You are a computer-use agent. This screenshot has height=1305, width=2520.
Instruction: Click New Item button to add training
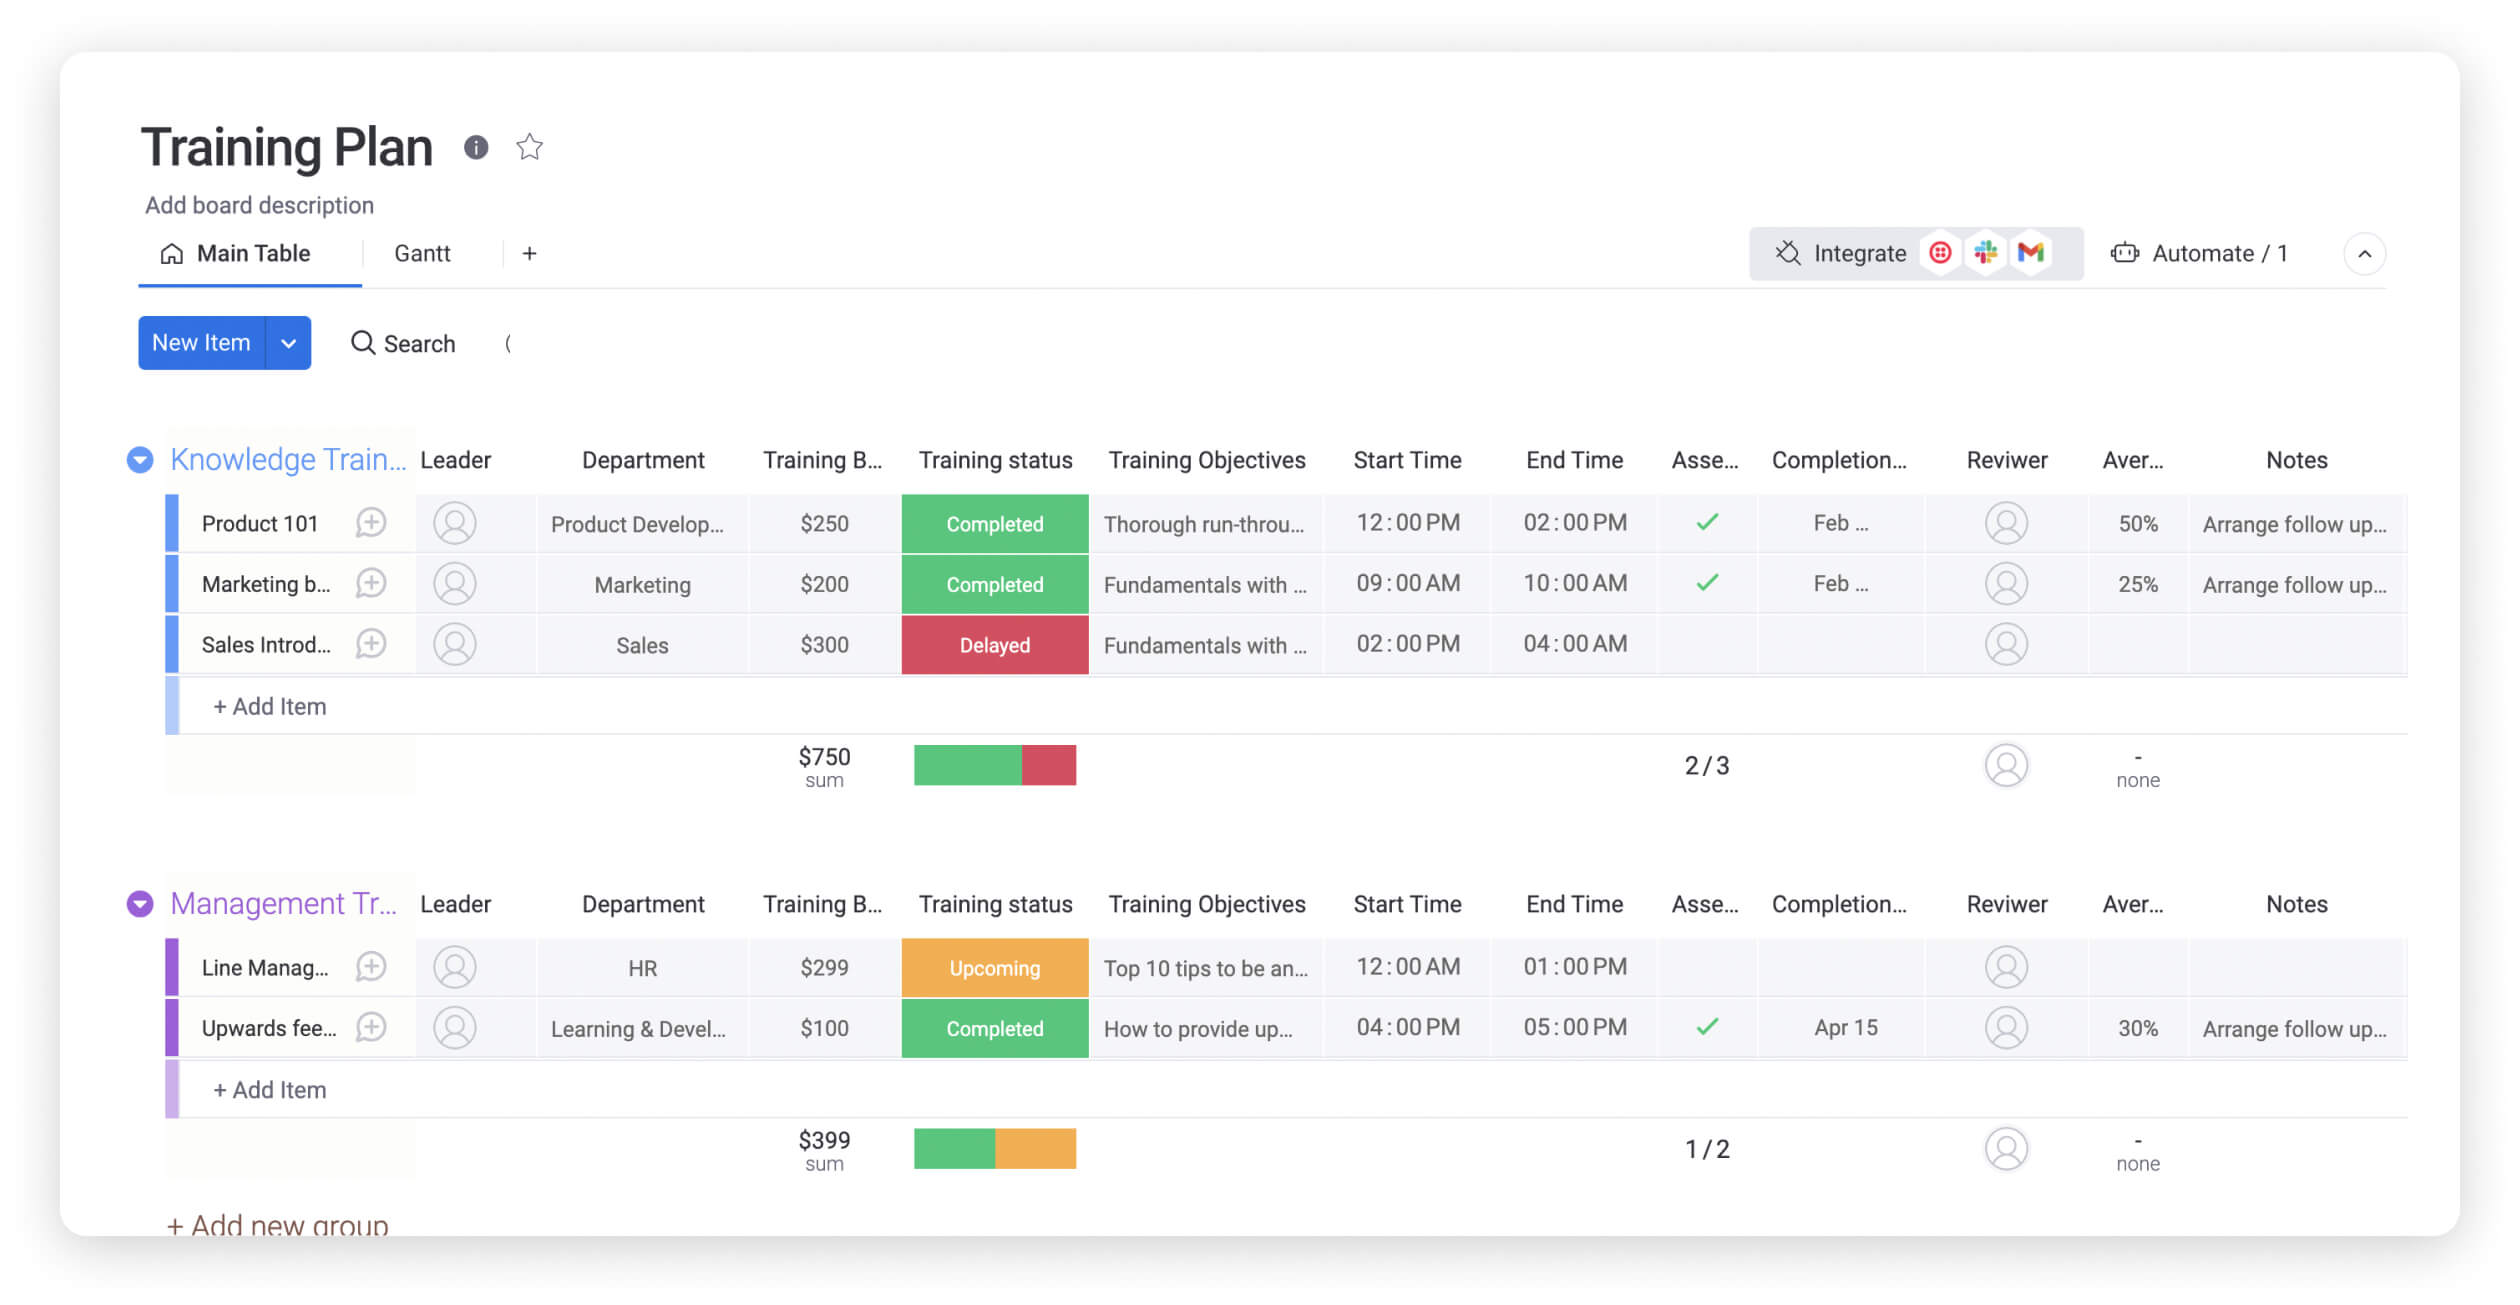coord(200,341)
